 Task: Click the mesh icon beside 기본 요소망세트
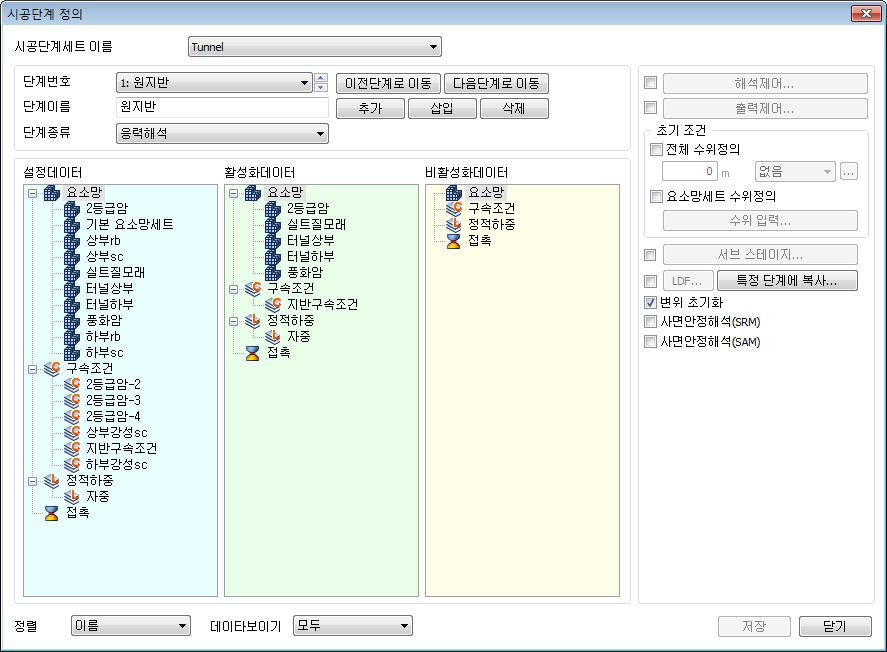(x=72, y=224)
